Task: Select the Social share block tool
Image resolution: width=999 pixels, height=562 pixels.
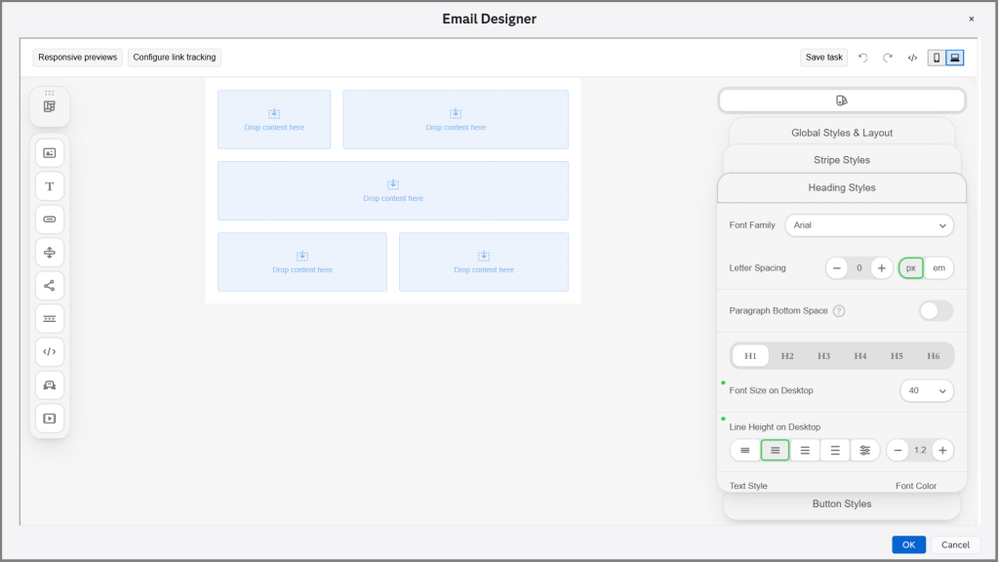Action: pyautogui.click(x=49, y=285)
